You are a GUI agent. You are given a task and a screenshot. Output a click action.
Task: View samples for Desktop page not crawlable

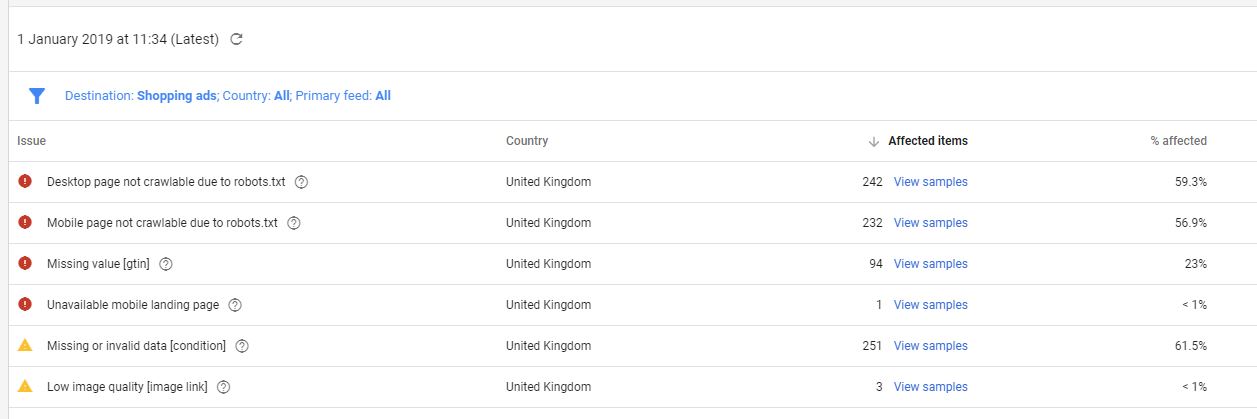(x=930, y=182)
